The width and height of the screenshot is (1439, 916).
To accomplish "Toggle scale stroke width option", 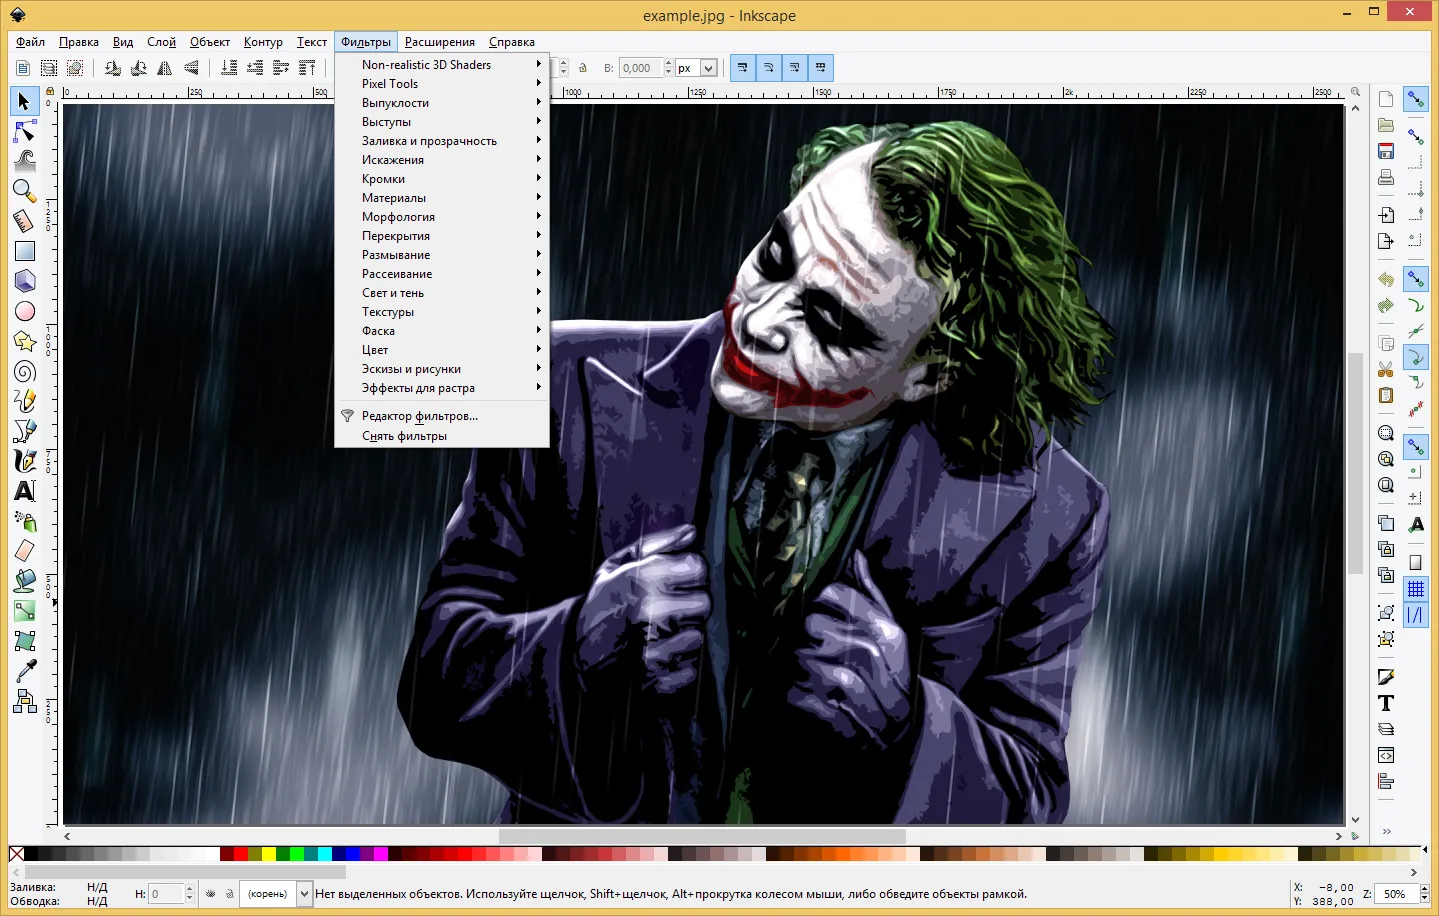I will [x=742, y=68].
